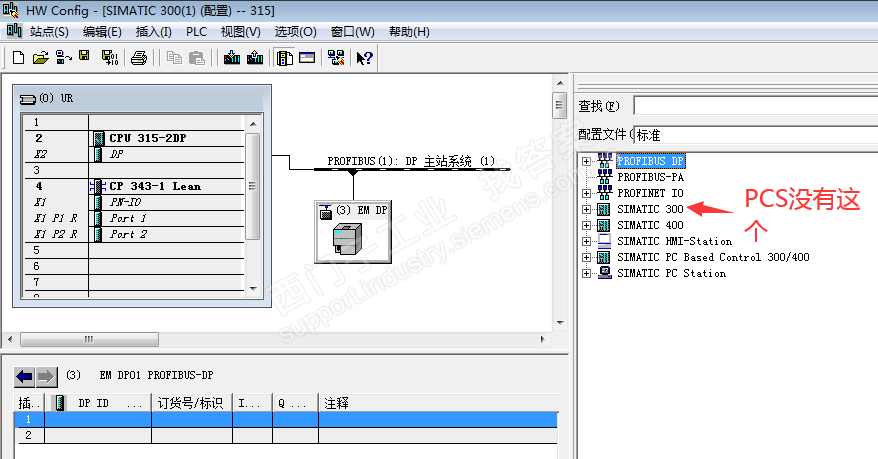878x459 pixels.
Task: Click the Upload from Module icon
Action: click(255, 58)
